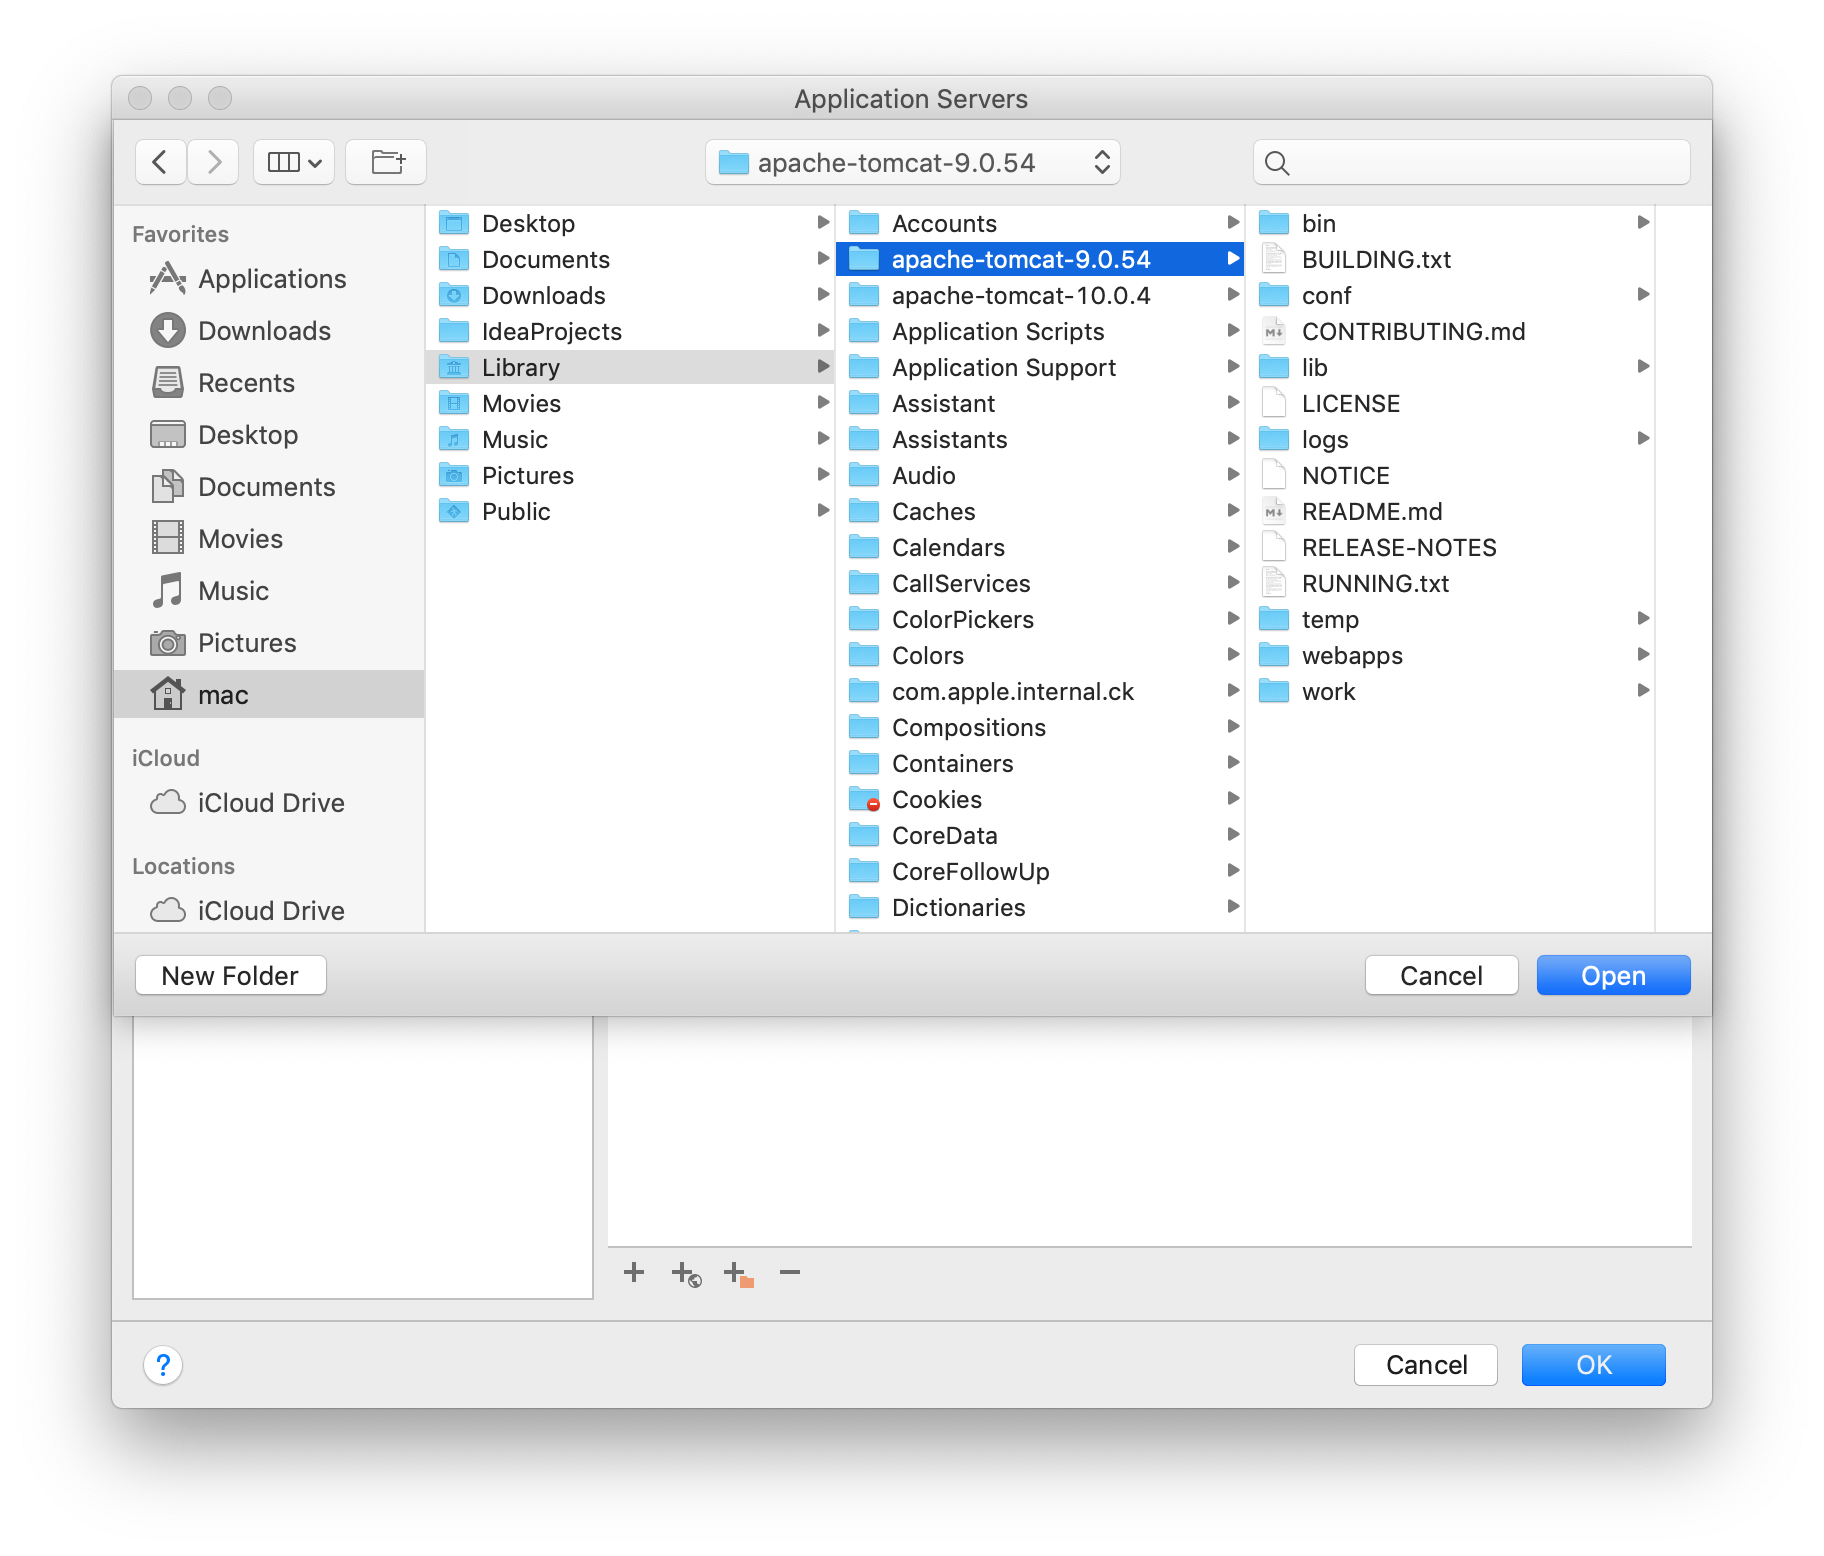
Task: Open the logs folder
Action: 1451,439
